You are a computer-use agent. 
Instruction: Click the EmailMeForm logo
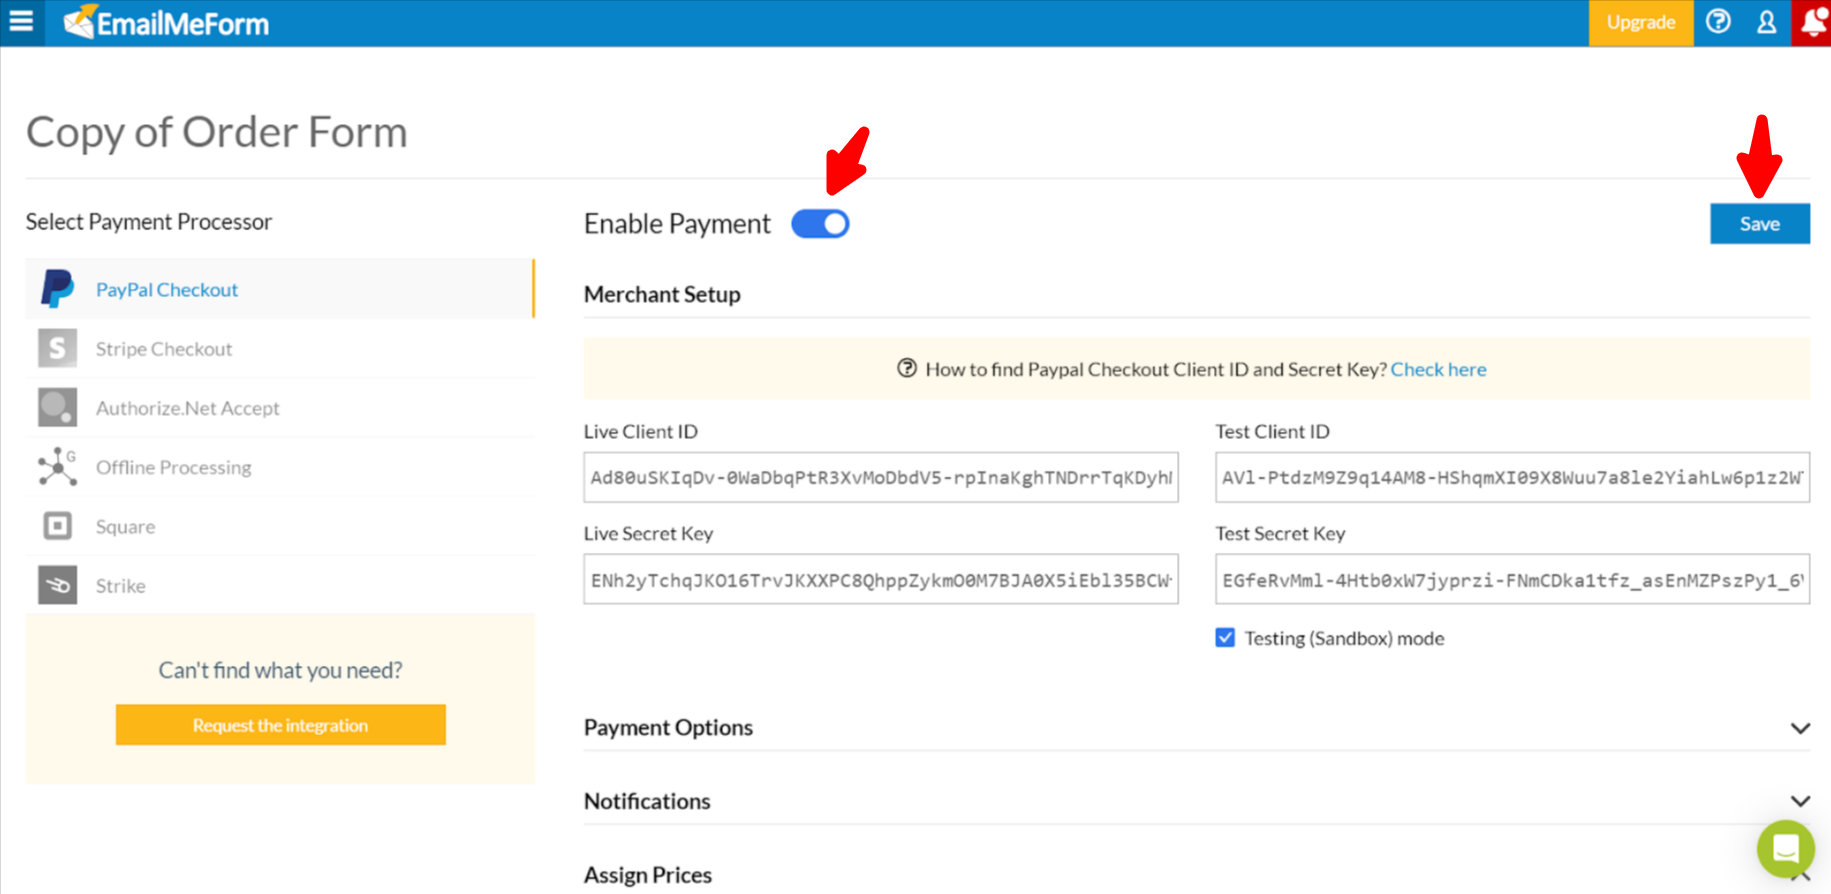(x=166, y=22)
